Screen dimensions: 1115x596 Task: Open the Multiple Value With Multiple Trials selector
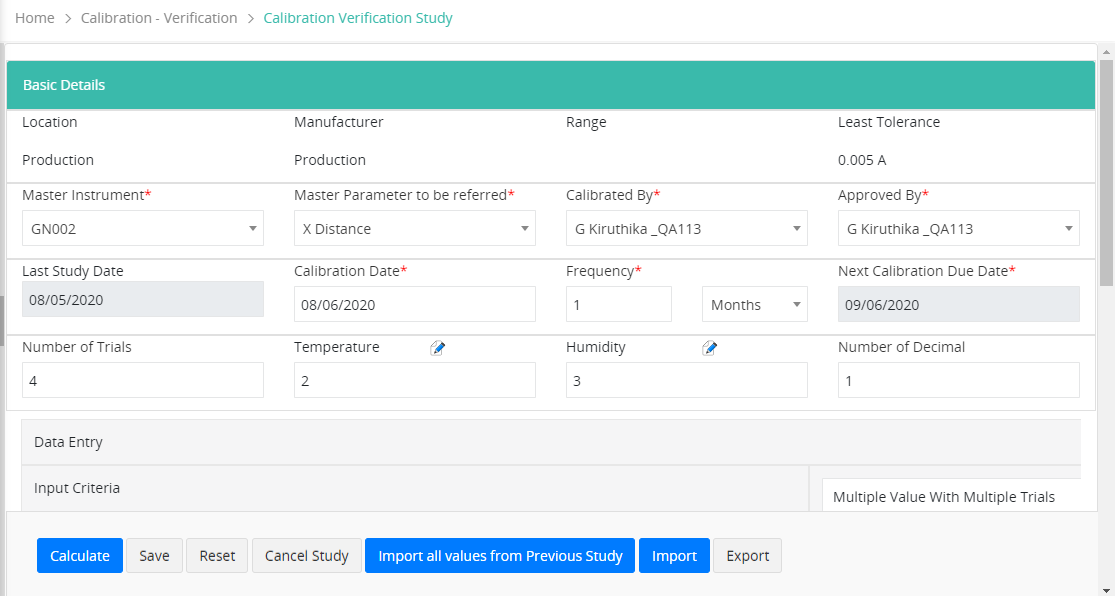[x=951, y=496]
